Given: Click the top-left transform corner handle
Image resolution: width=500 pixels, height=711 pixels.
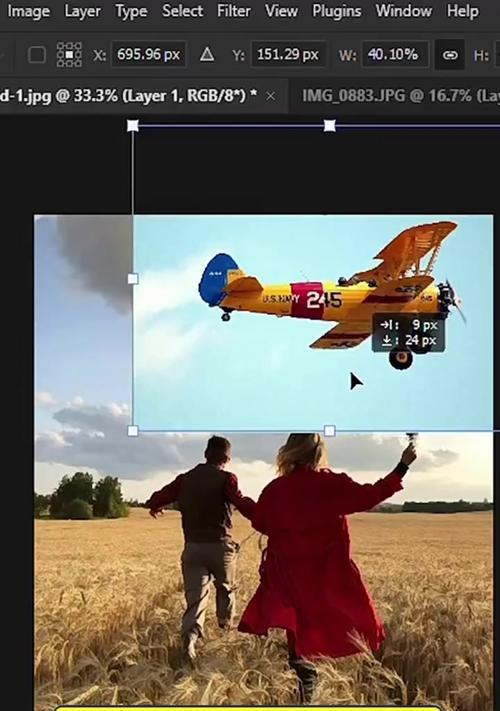Looking at the screenshot, I should [133, 125].
